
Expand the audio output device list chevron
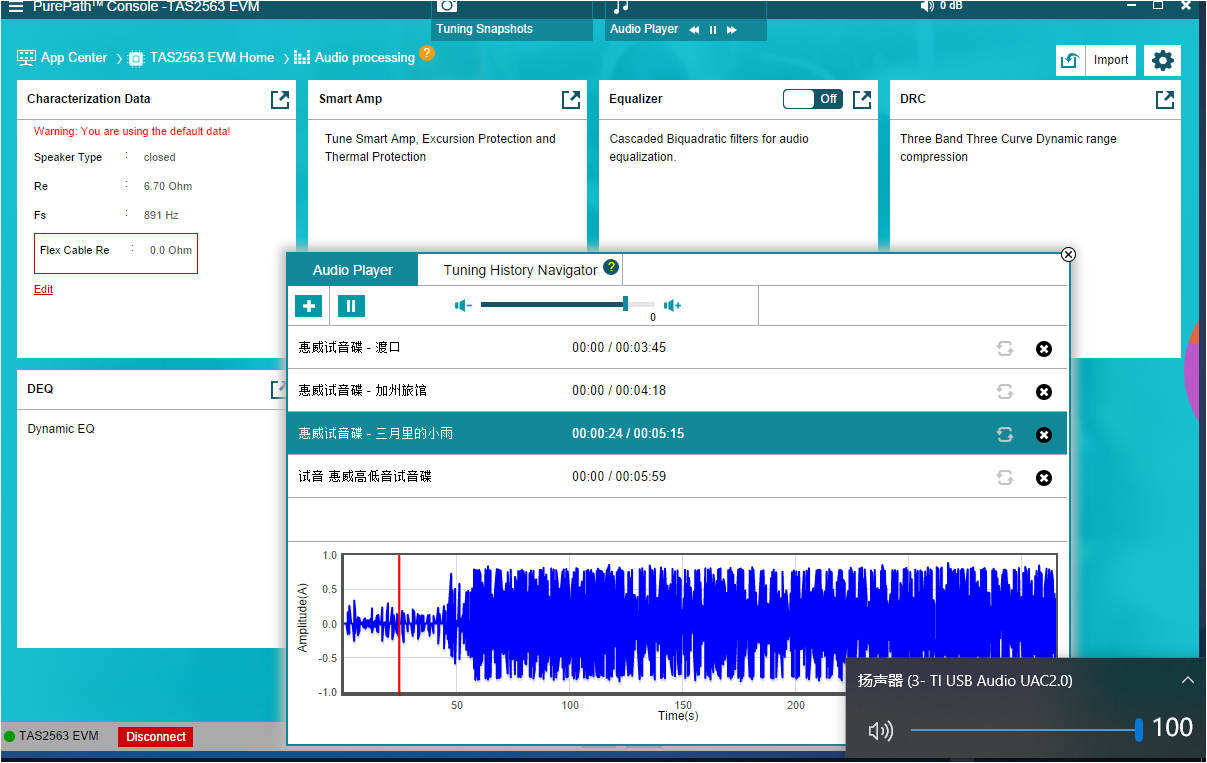click(x=1187, y=680)
